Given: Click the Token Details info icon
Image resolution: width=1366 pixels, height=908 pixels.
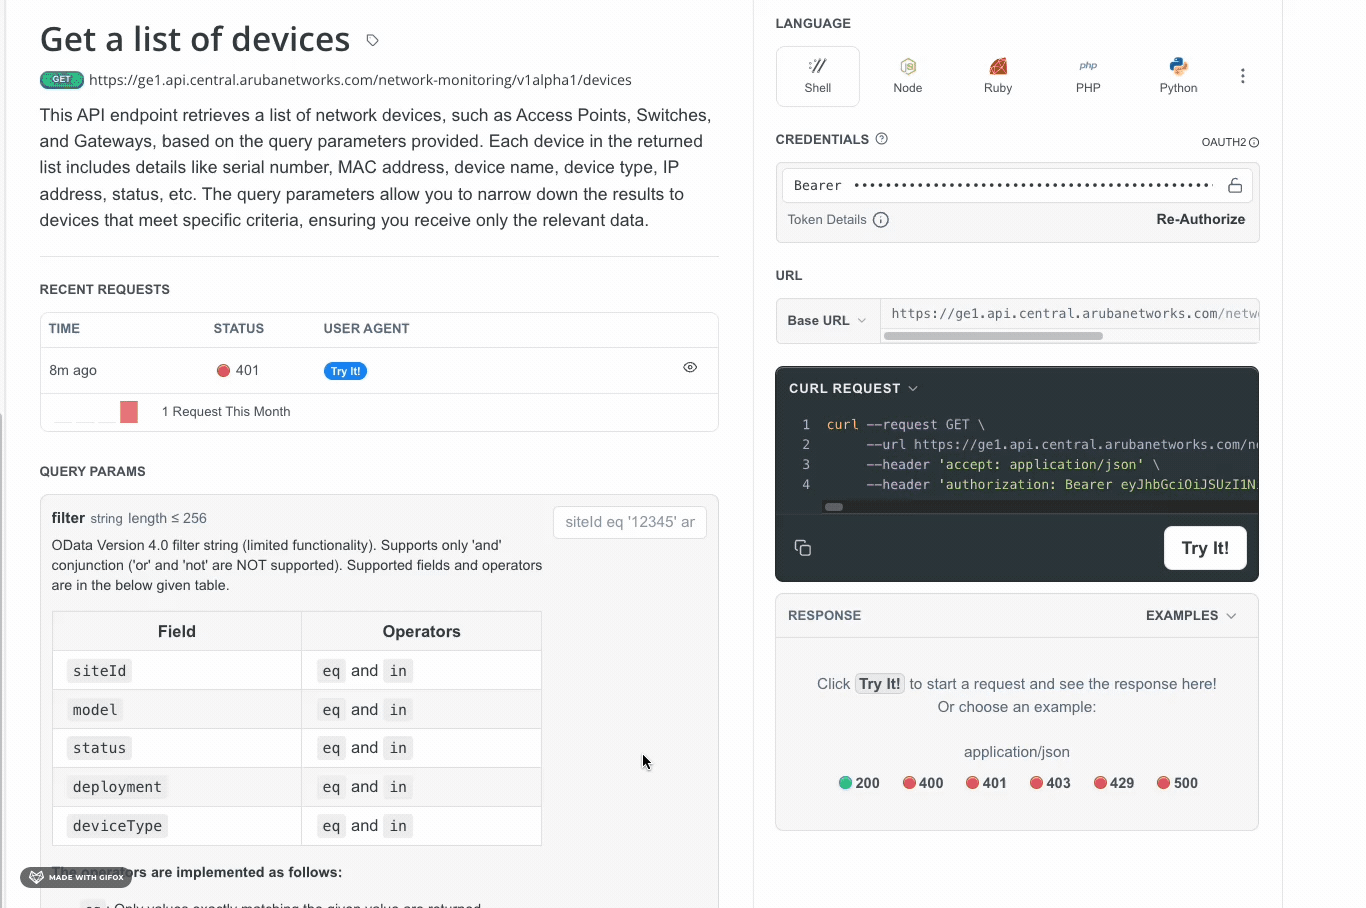Looking at the screenshot, I should click(881, 220).
